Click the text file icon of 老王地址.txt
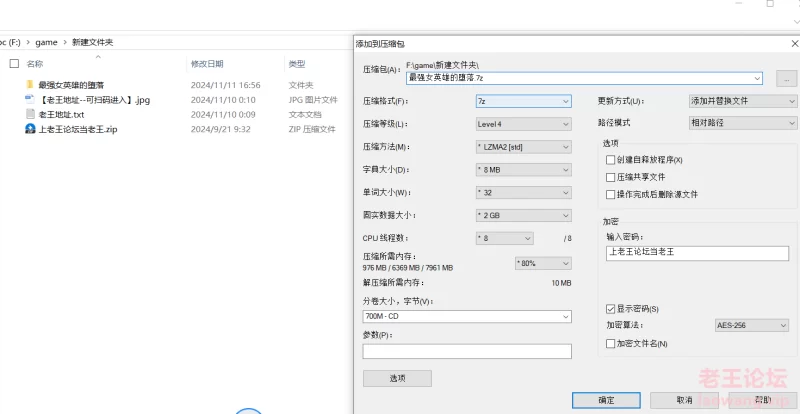The image size is (800, 414). 30,114
